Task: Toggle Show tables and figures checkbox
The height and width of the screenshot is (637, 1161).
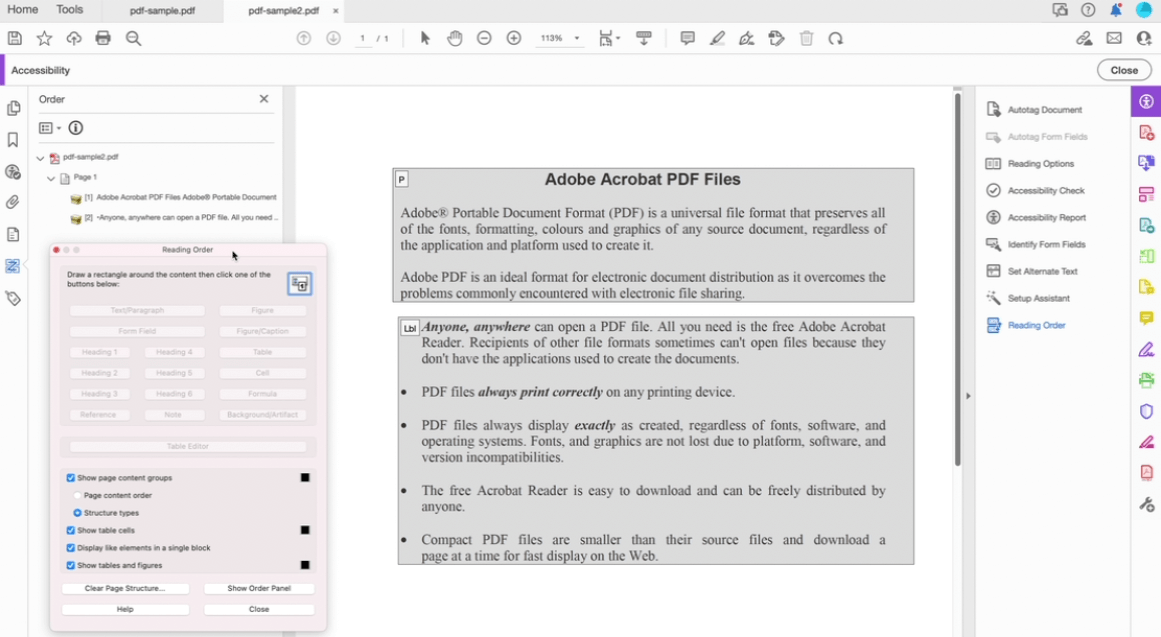Action: [71, 565]
